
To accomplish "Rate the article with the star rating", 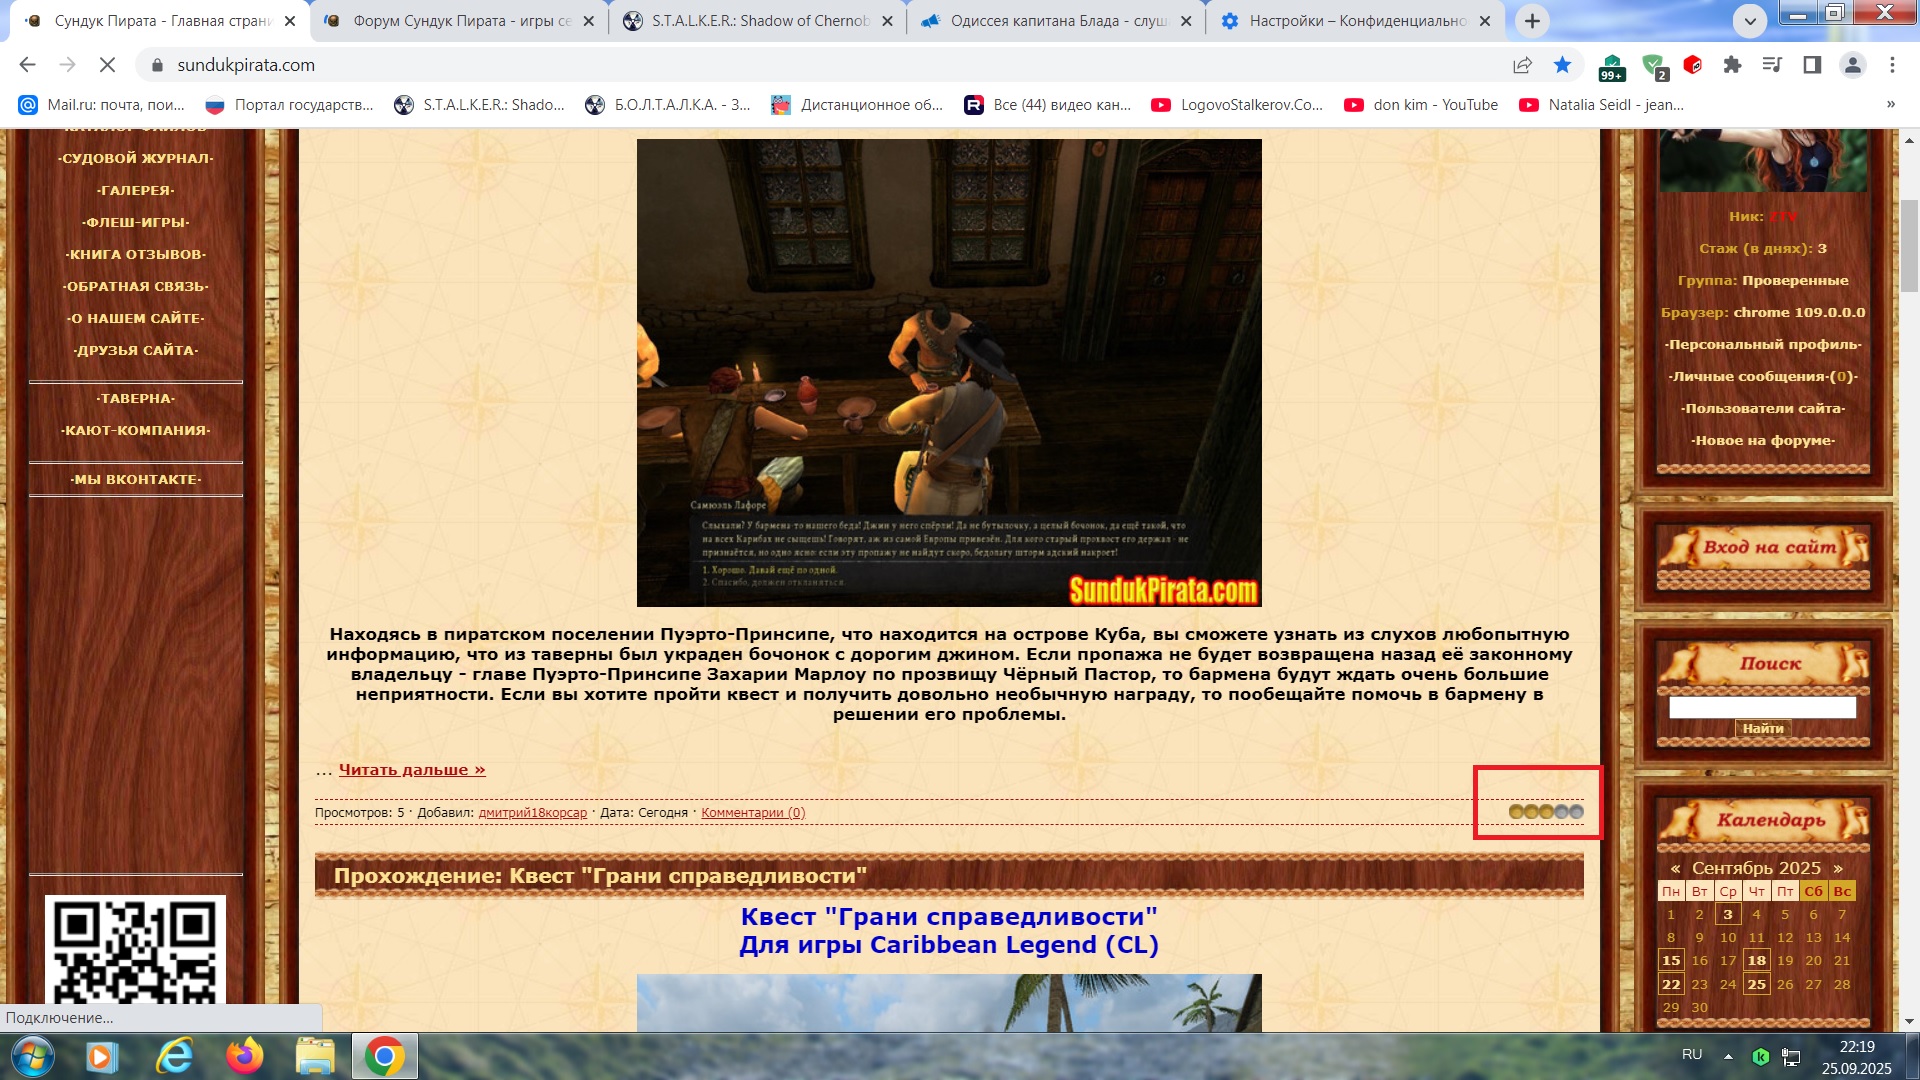I will tap(1546, 812).
